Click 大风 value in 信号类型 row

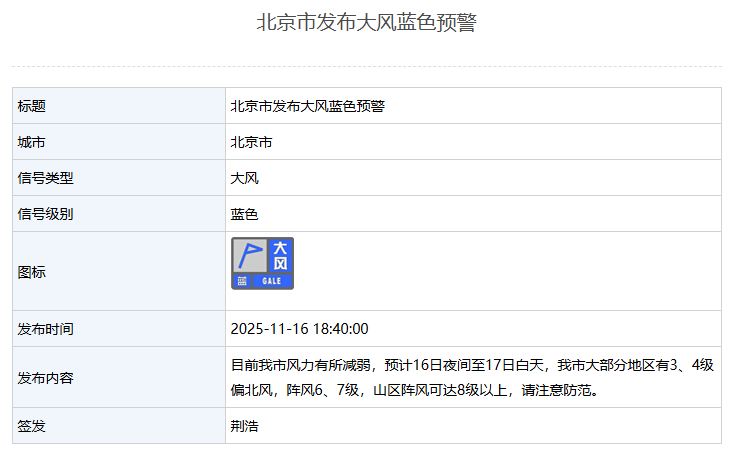click(245, 178)
